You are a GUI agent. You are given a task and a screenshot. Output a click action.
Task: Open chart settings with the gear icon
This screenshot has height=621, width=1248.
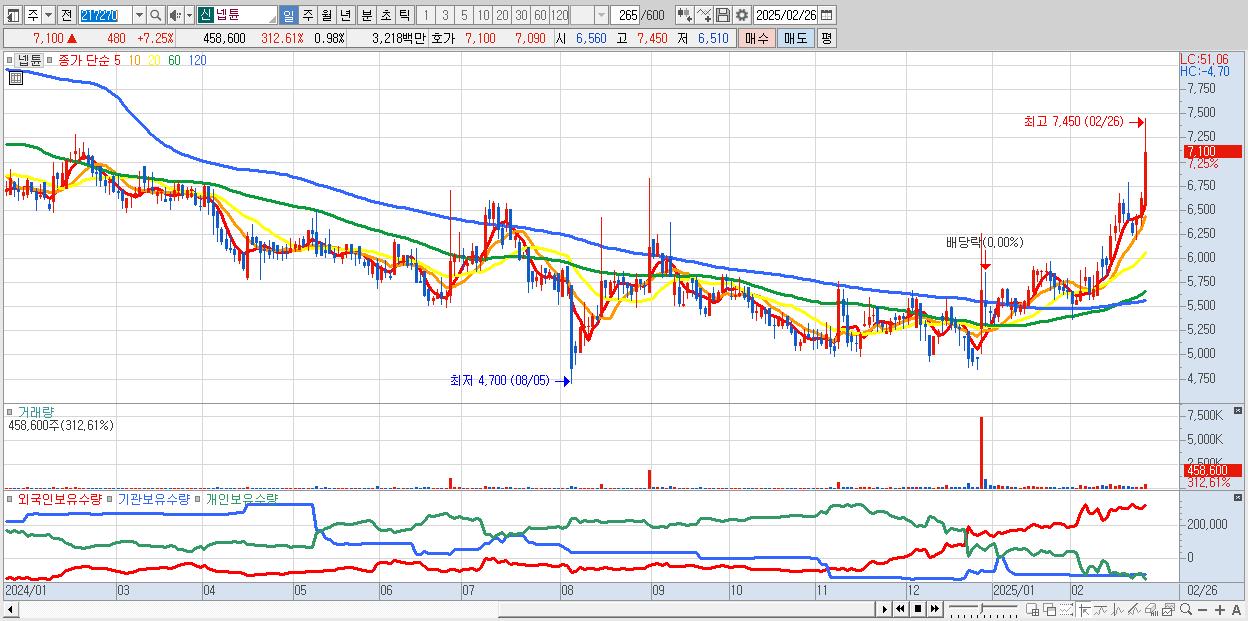pos(742,15)
